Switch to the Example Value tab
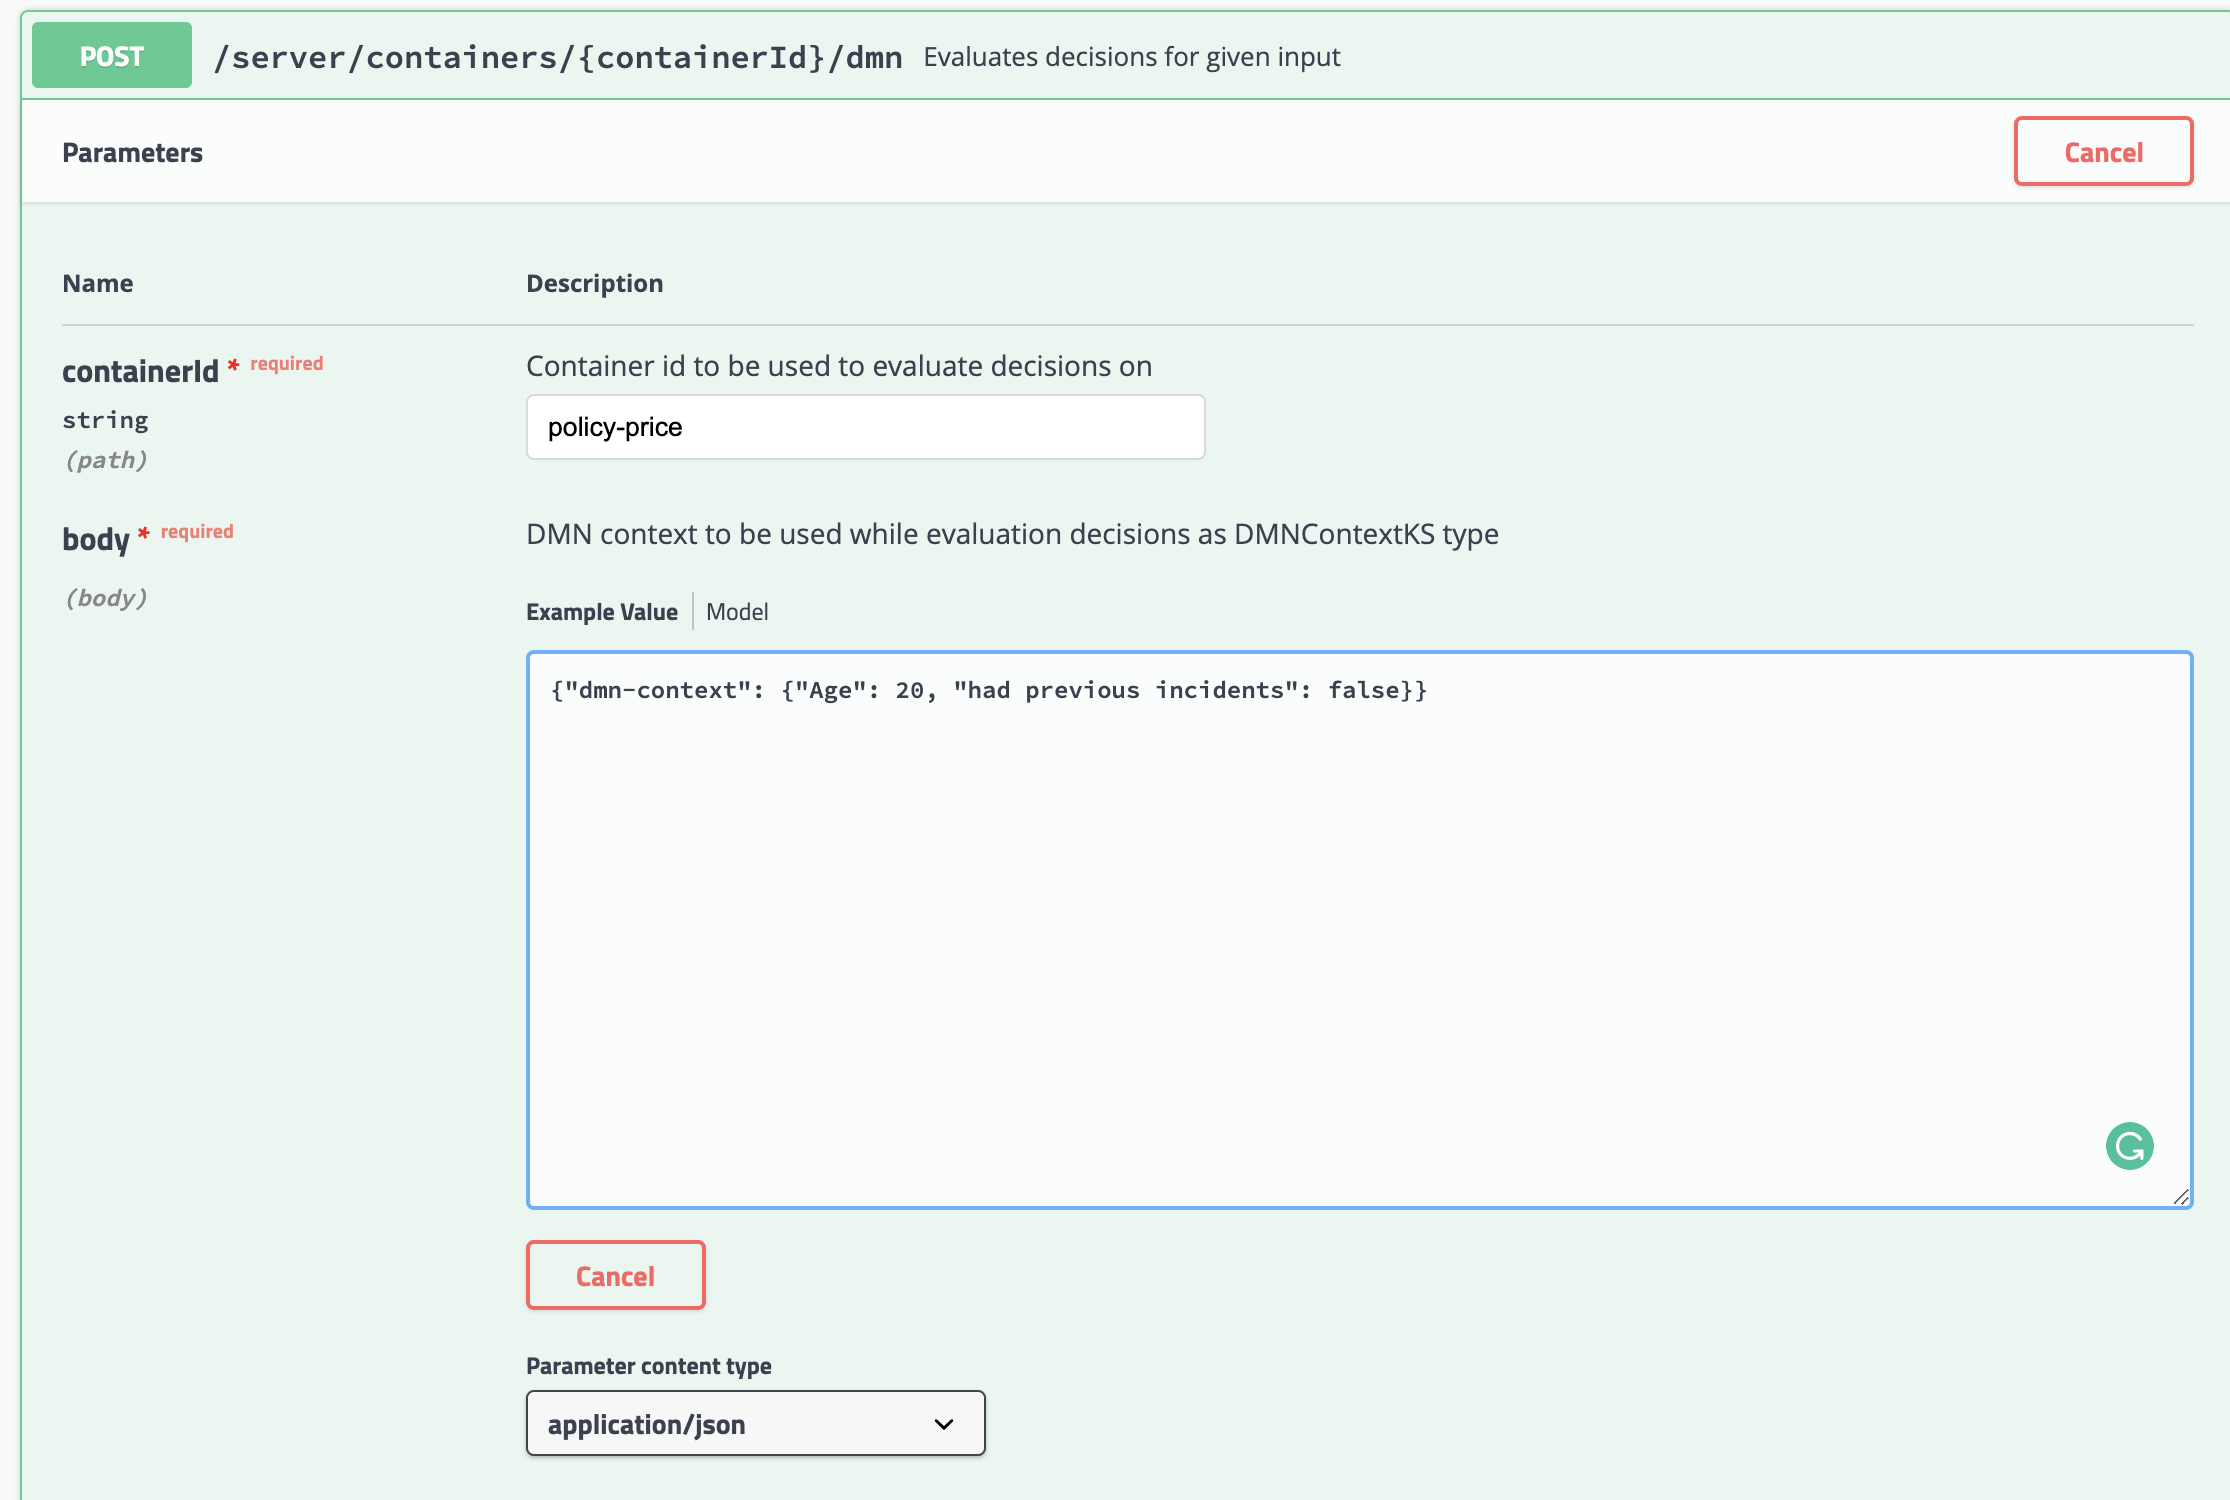 pyautogui.click(x=602, y=612)
